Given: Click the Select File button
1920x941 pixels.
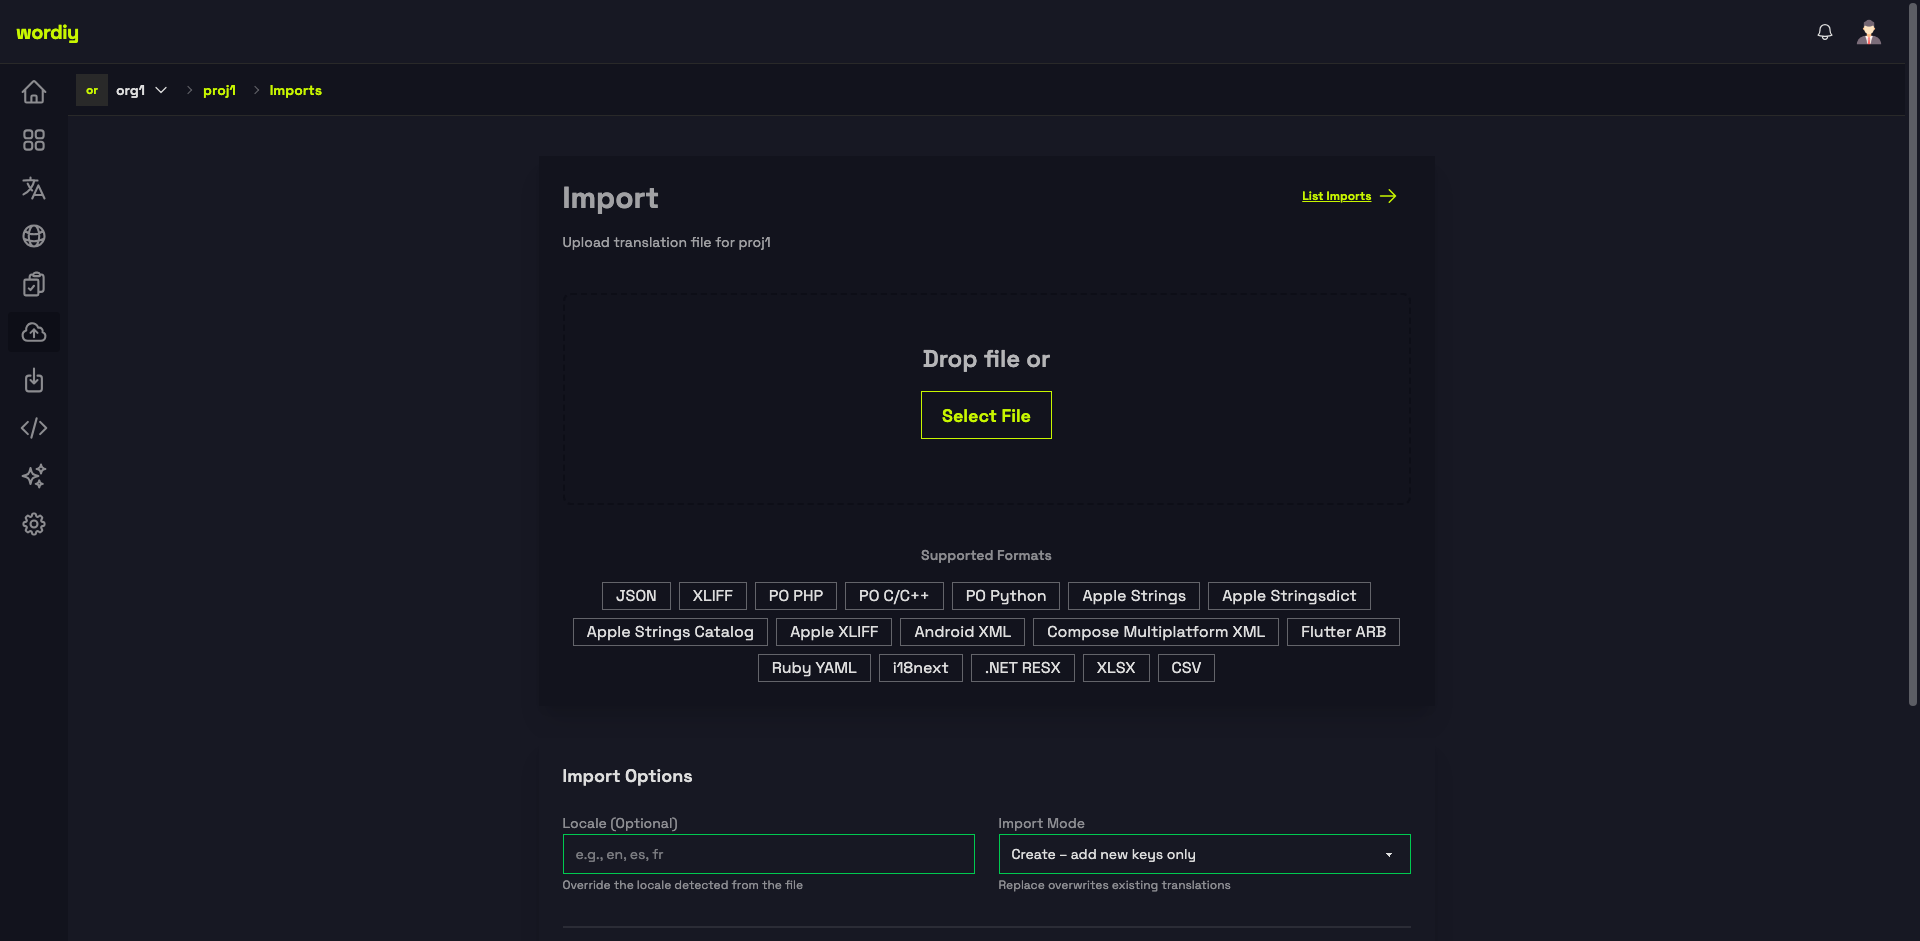Looking at the screenshot, I should coord(986,415).
